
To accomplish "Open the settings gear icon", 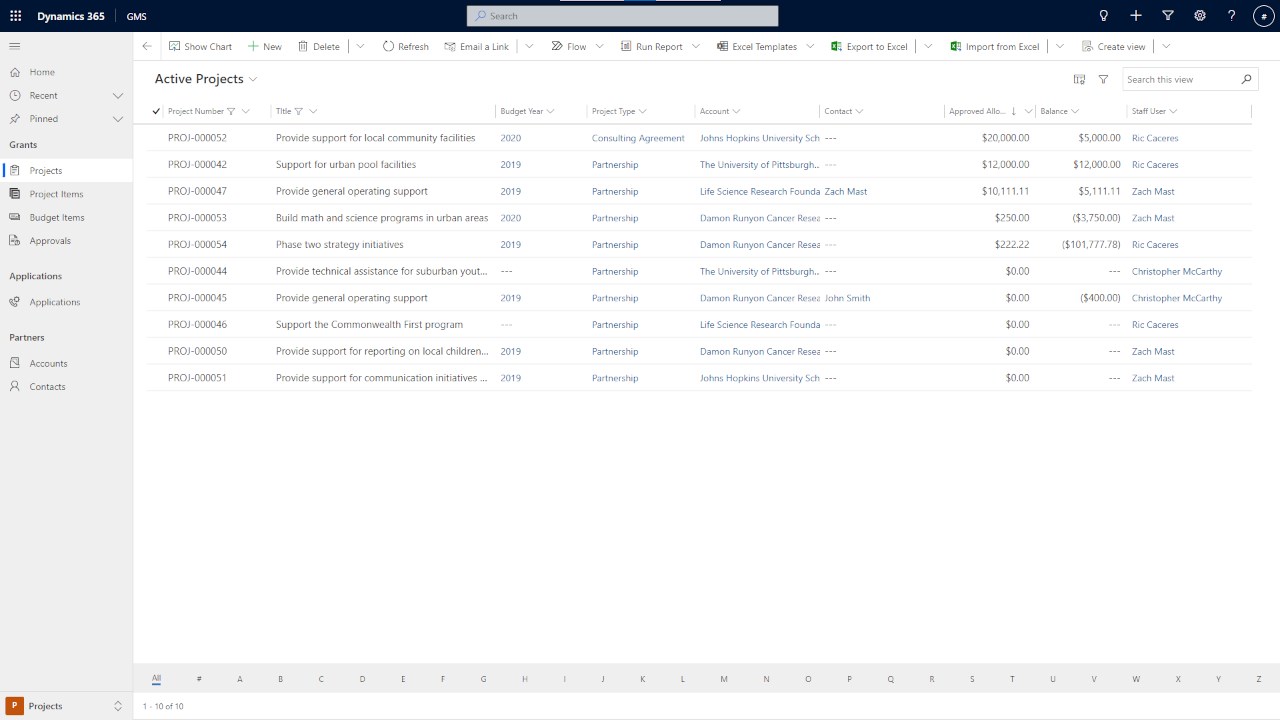I will click(x=1200, y=16).
